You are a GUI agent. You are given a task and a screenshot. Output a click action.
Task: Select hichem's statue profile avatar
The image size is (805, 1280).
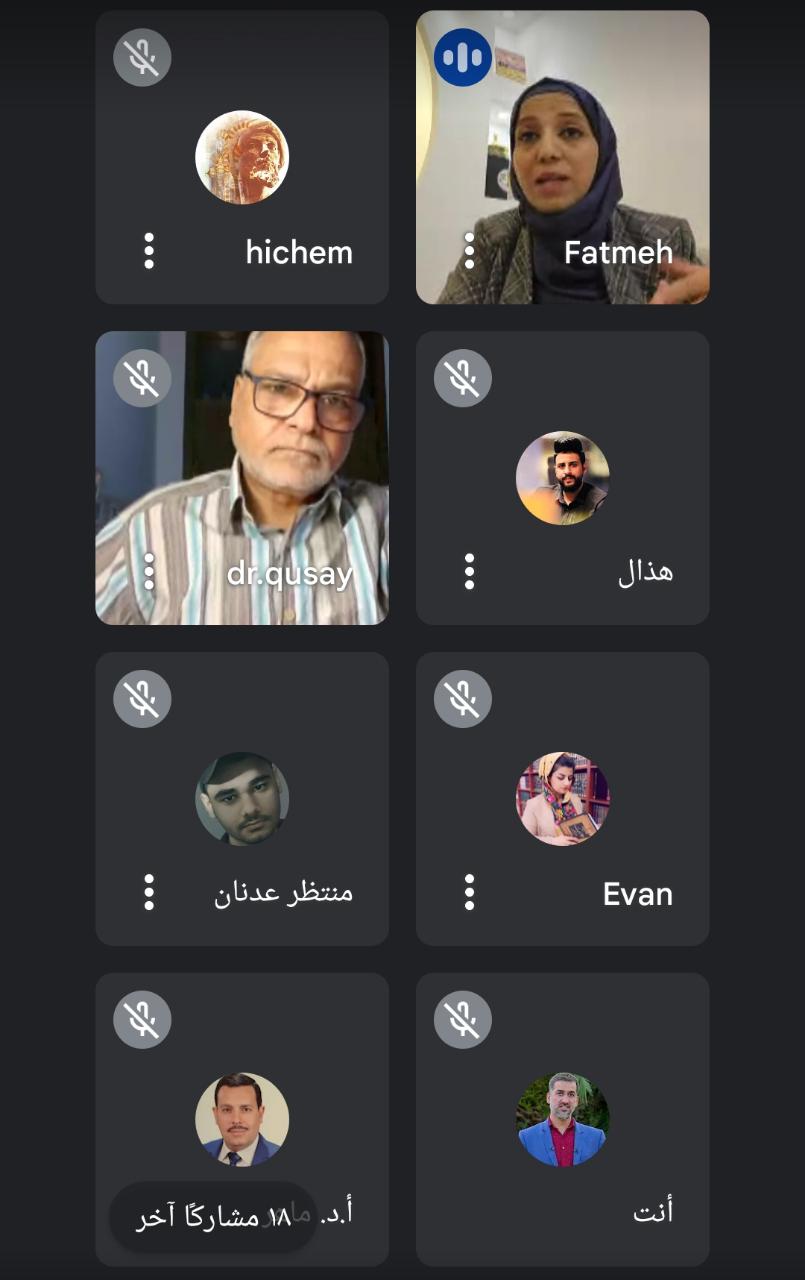(x=242, y=157)
